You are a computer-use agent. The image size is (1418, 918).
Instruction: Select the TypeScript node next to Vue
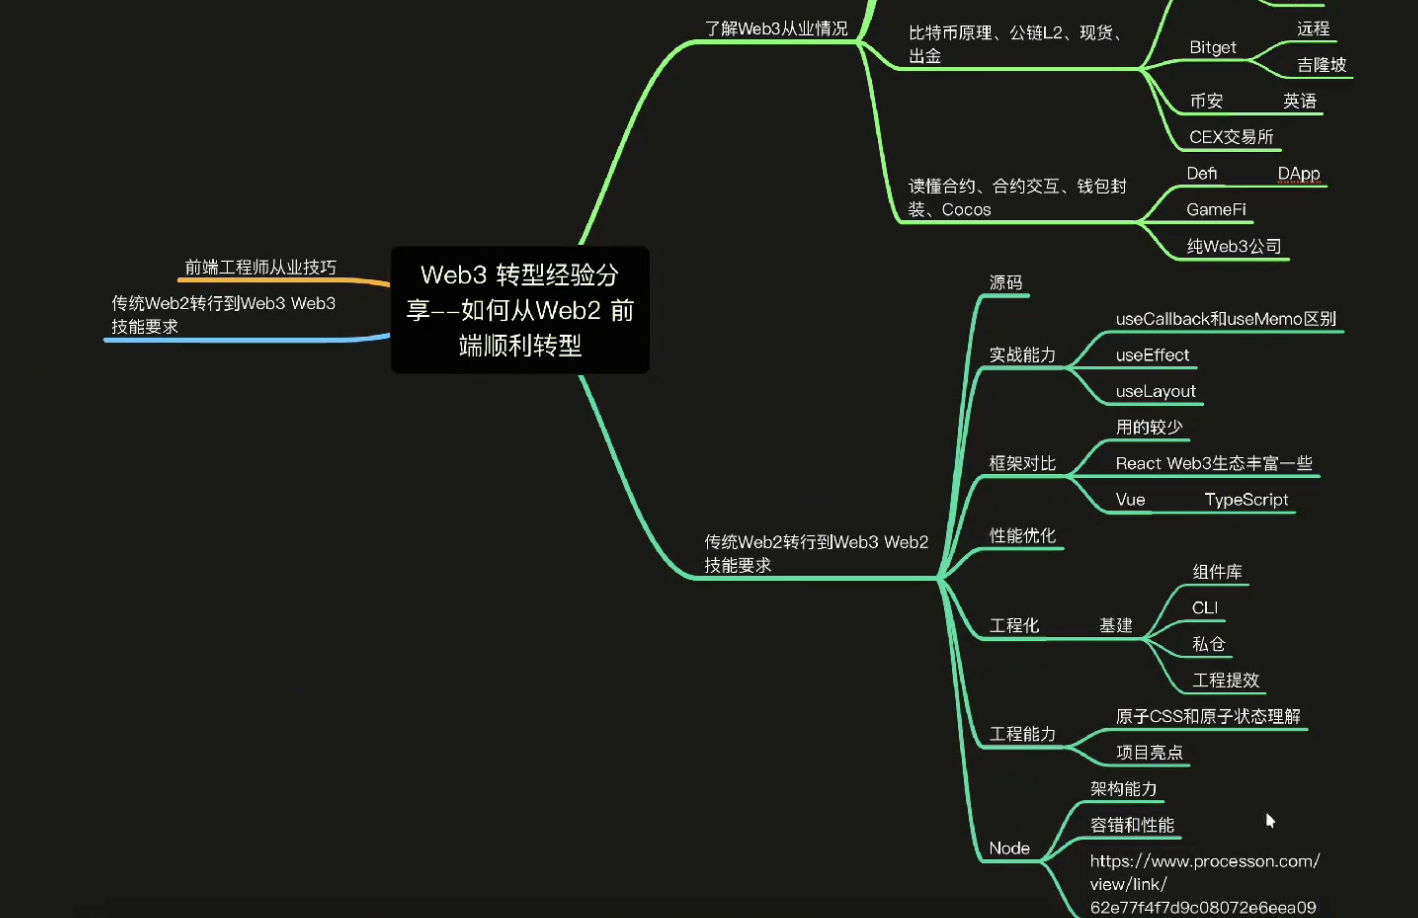1246,499
